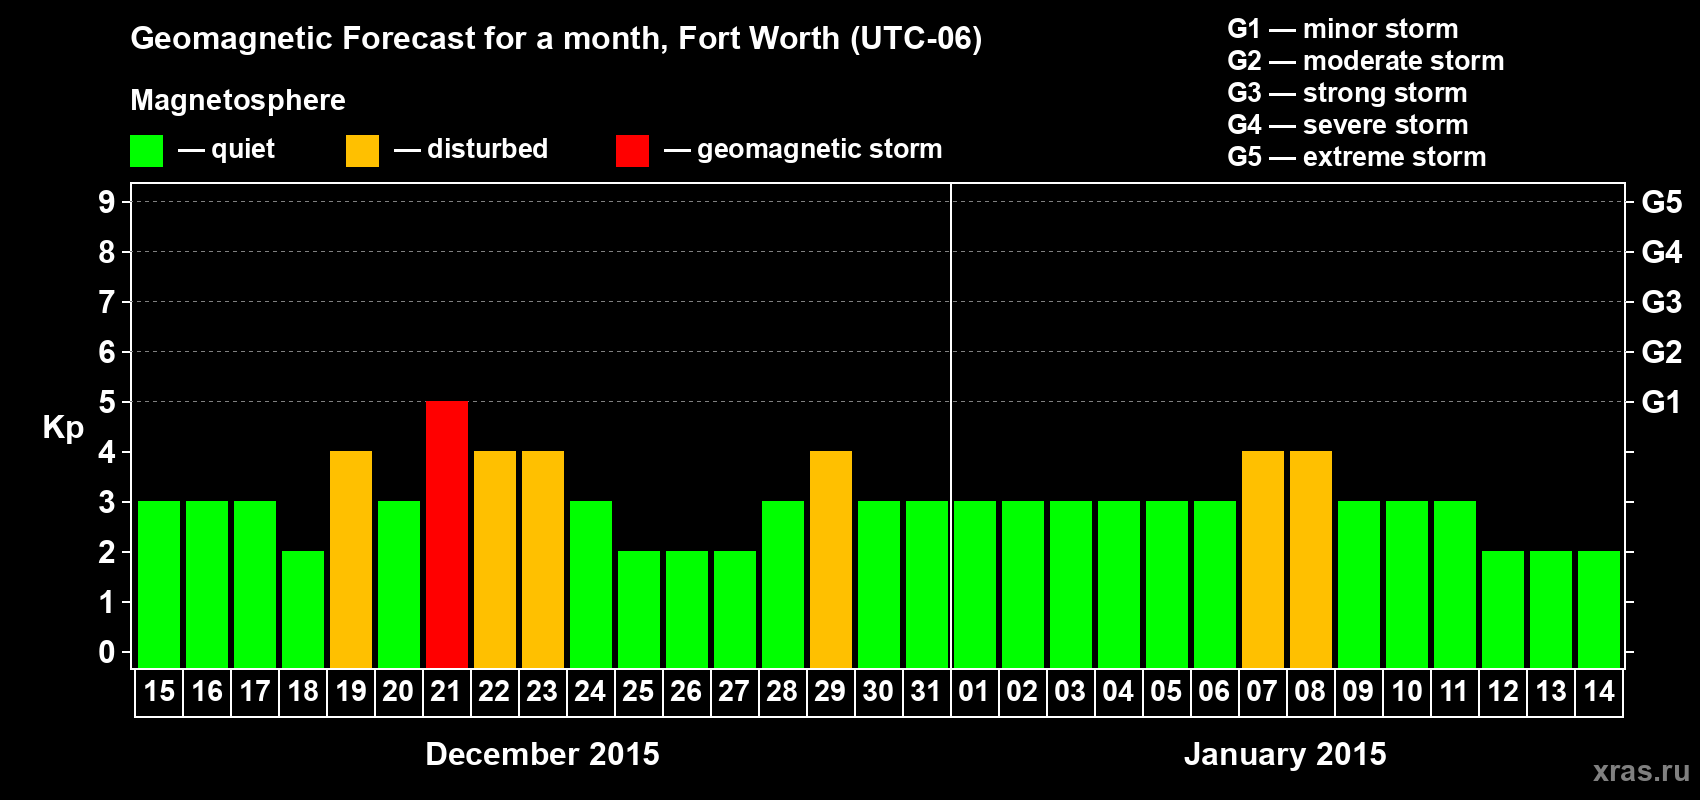Image resolution: width=1700 pixels, height=800 pixels.
Task: Select the orange bar for December 19
Action: [351, 559]
